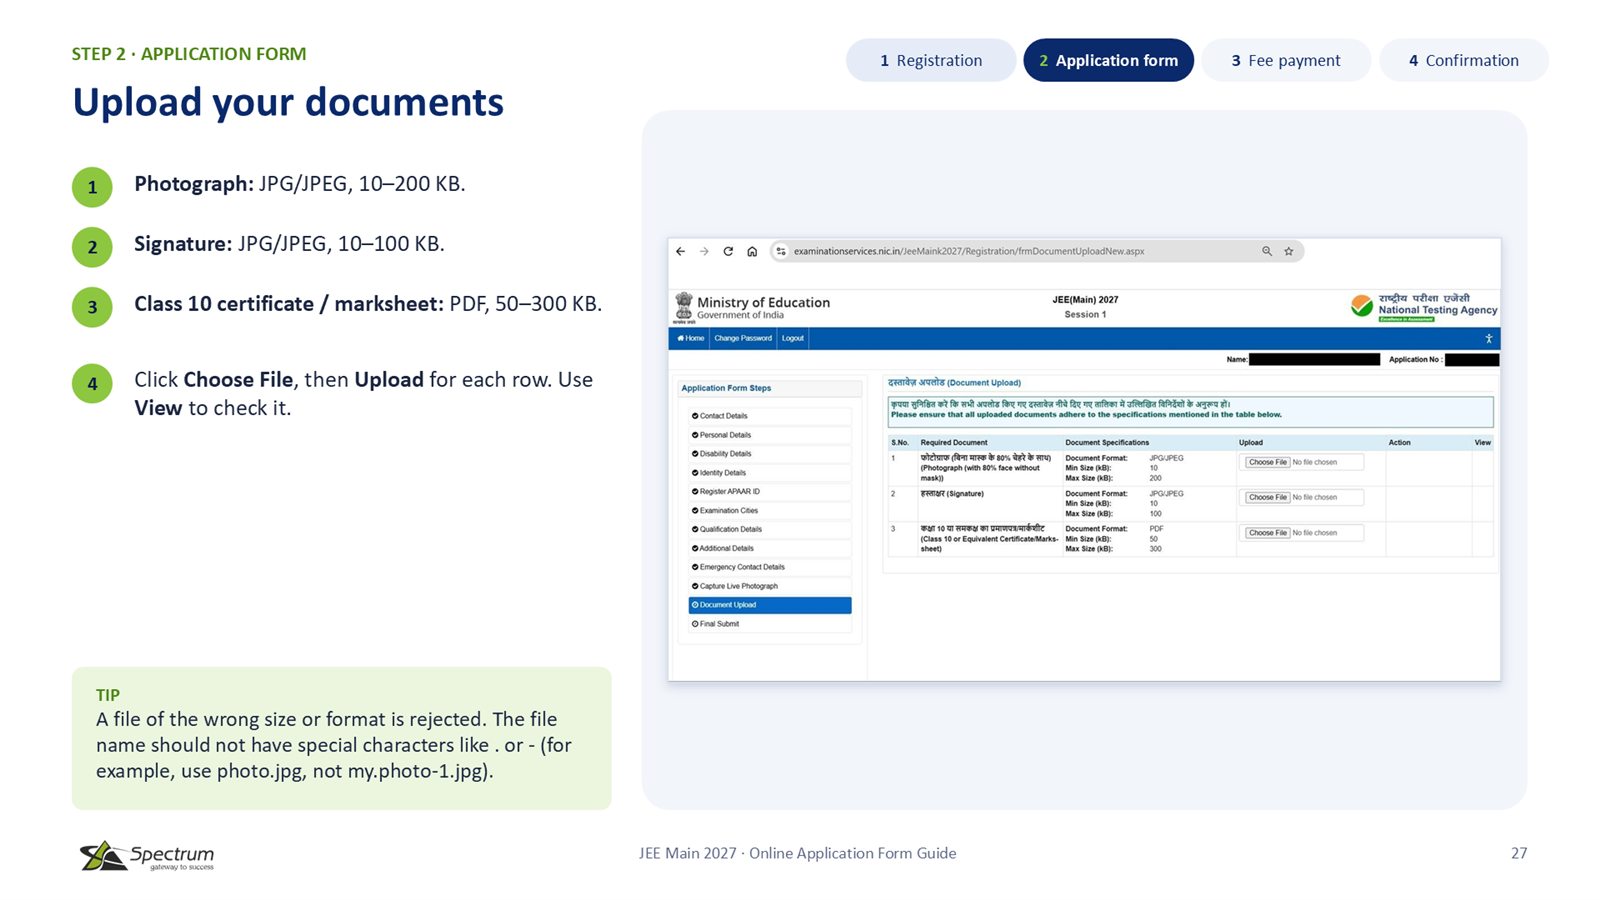Click the Ministry of Education emblem

point(684,307)
